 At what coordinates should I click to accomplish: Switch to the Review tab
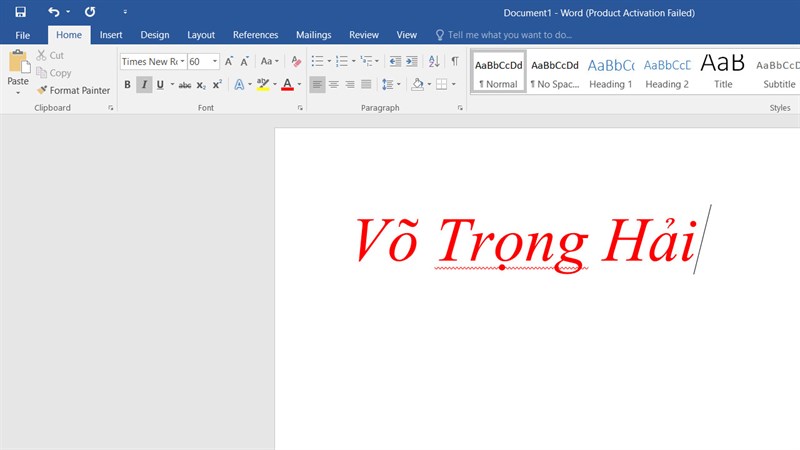tap(364, 35)
